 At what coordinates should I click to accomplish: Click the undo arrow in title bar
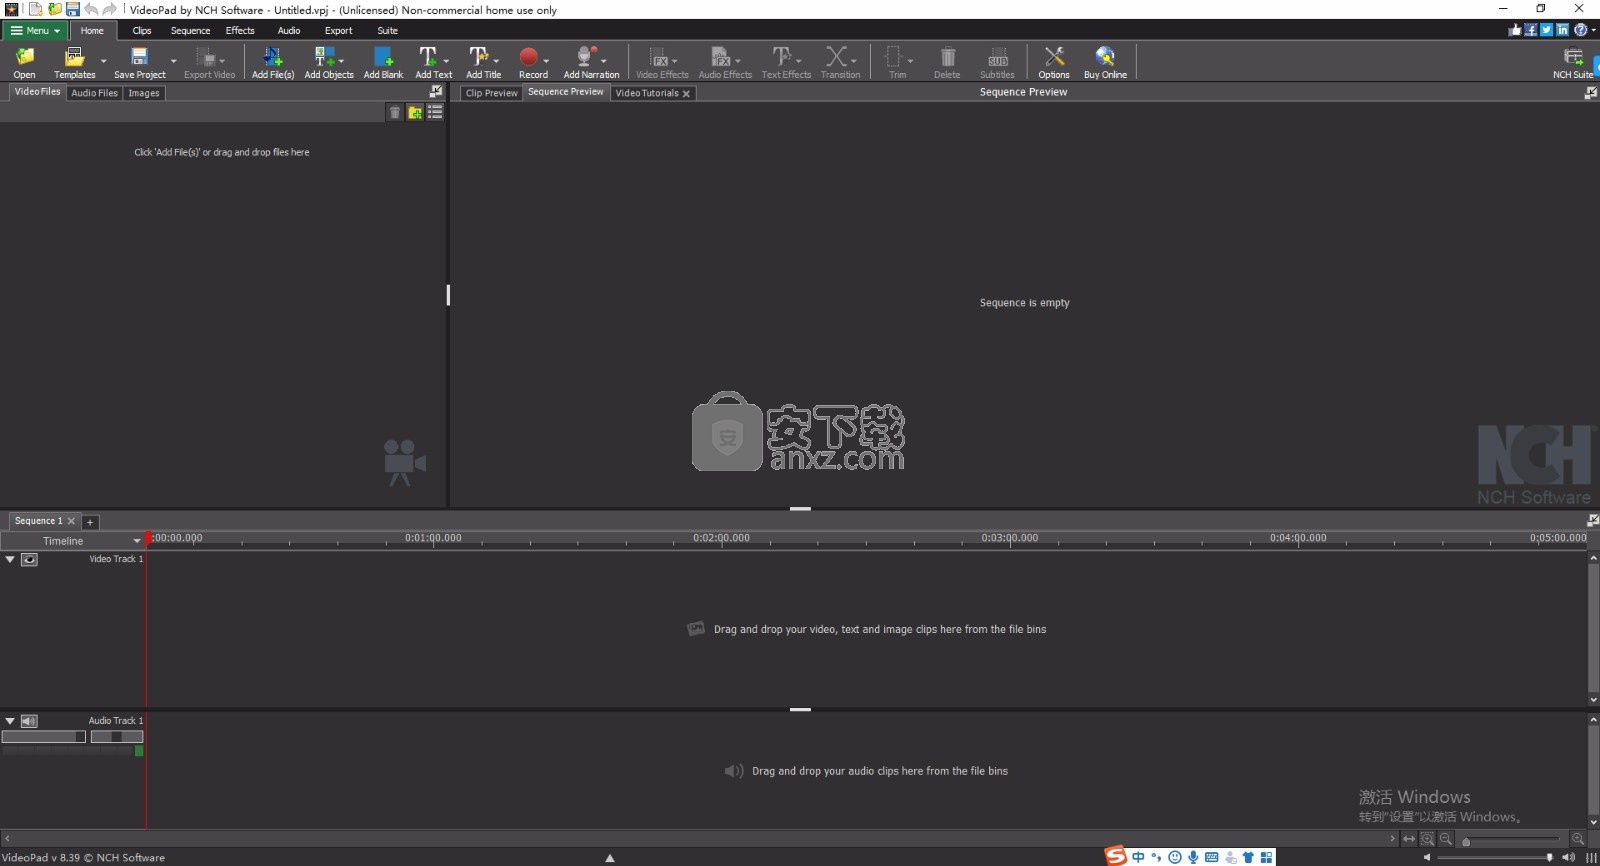pyautogui.click(x=91, y=9)
